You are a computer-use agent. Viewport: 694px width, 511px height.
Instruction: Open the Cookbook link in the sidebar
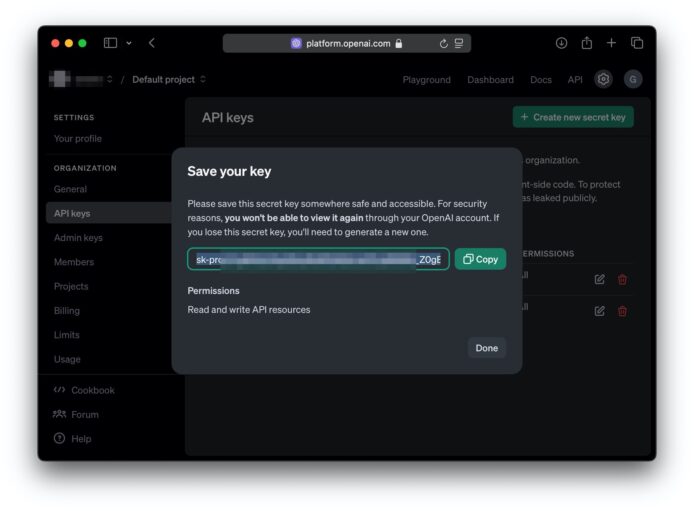(92, 390)
